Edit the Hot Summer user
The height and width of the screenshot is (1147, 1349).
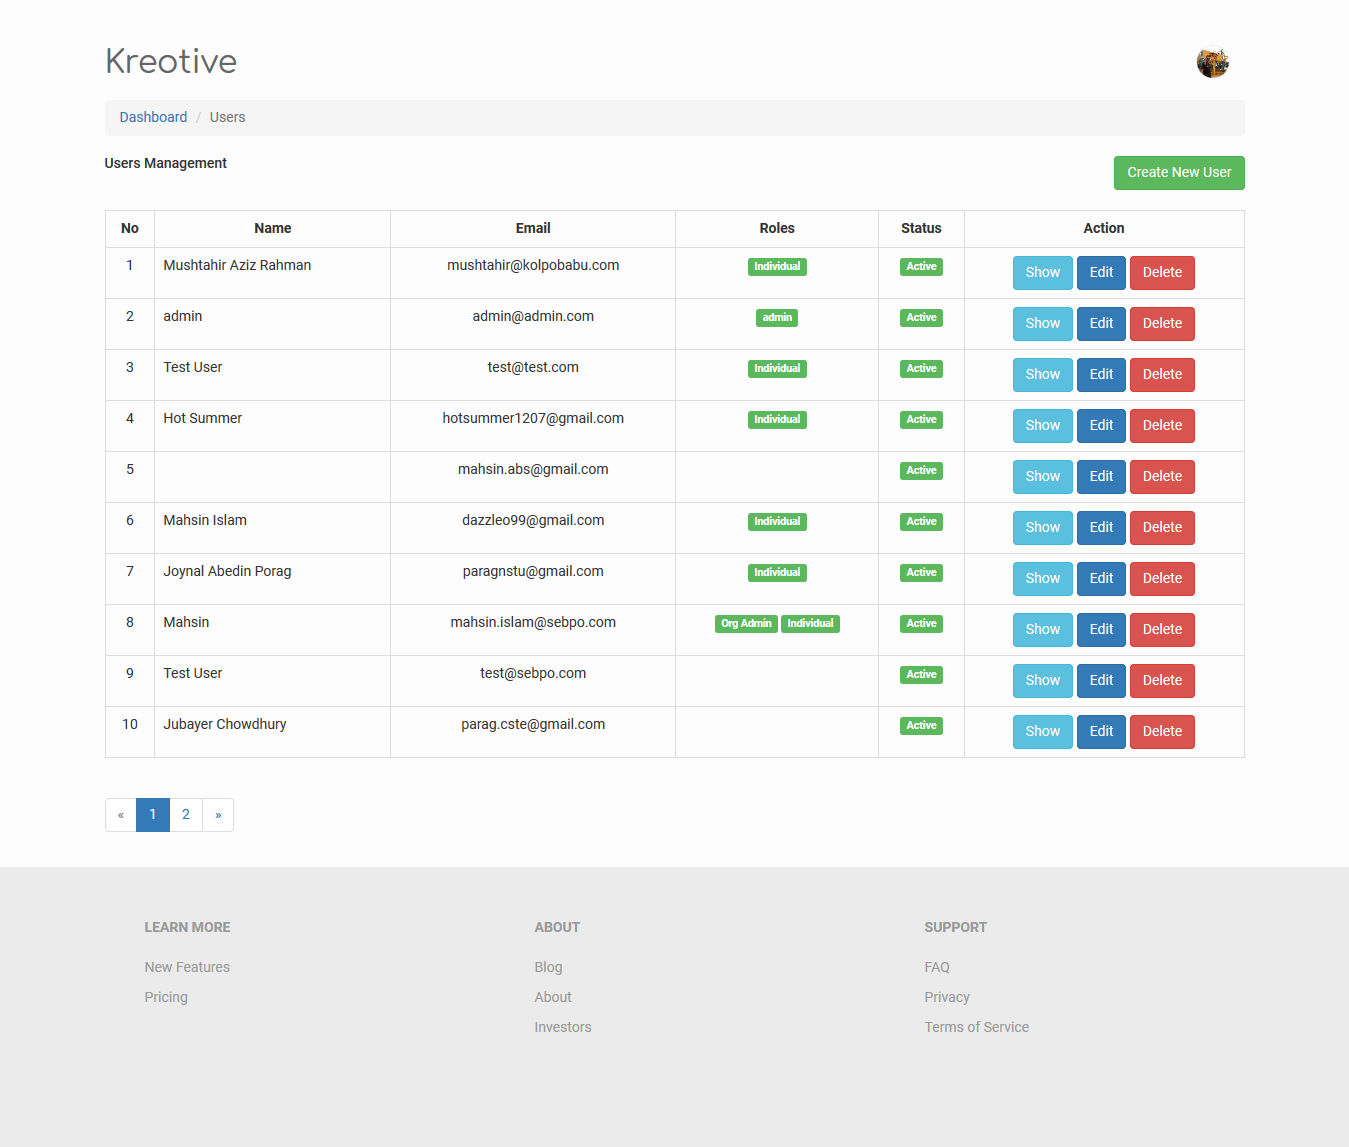(1101, 426)
